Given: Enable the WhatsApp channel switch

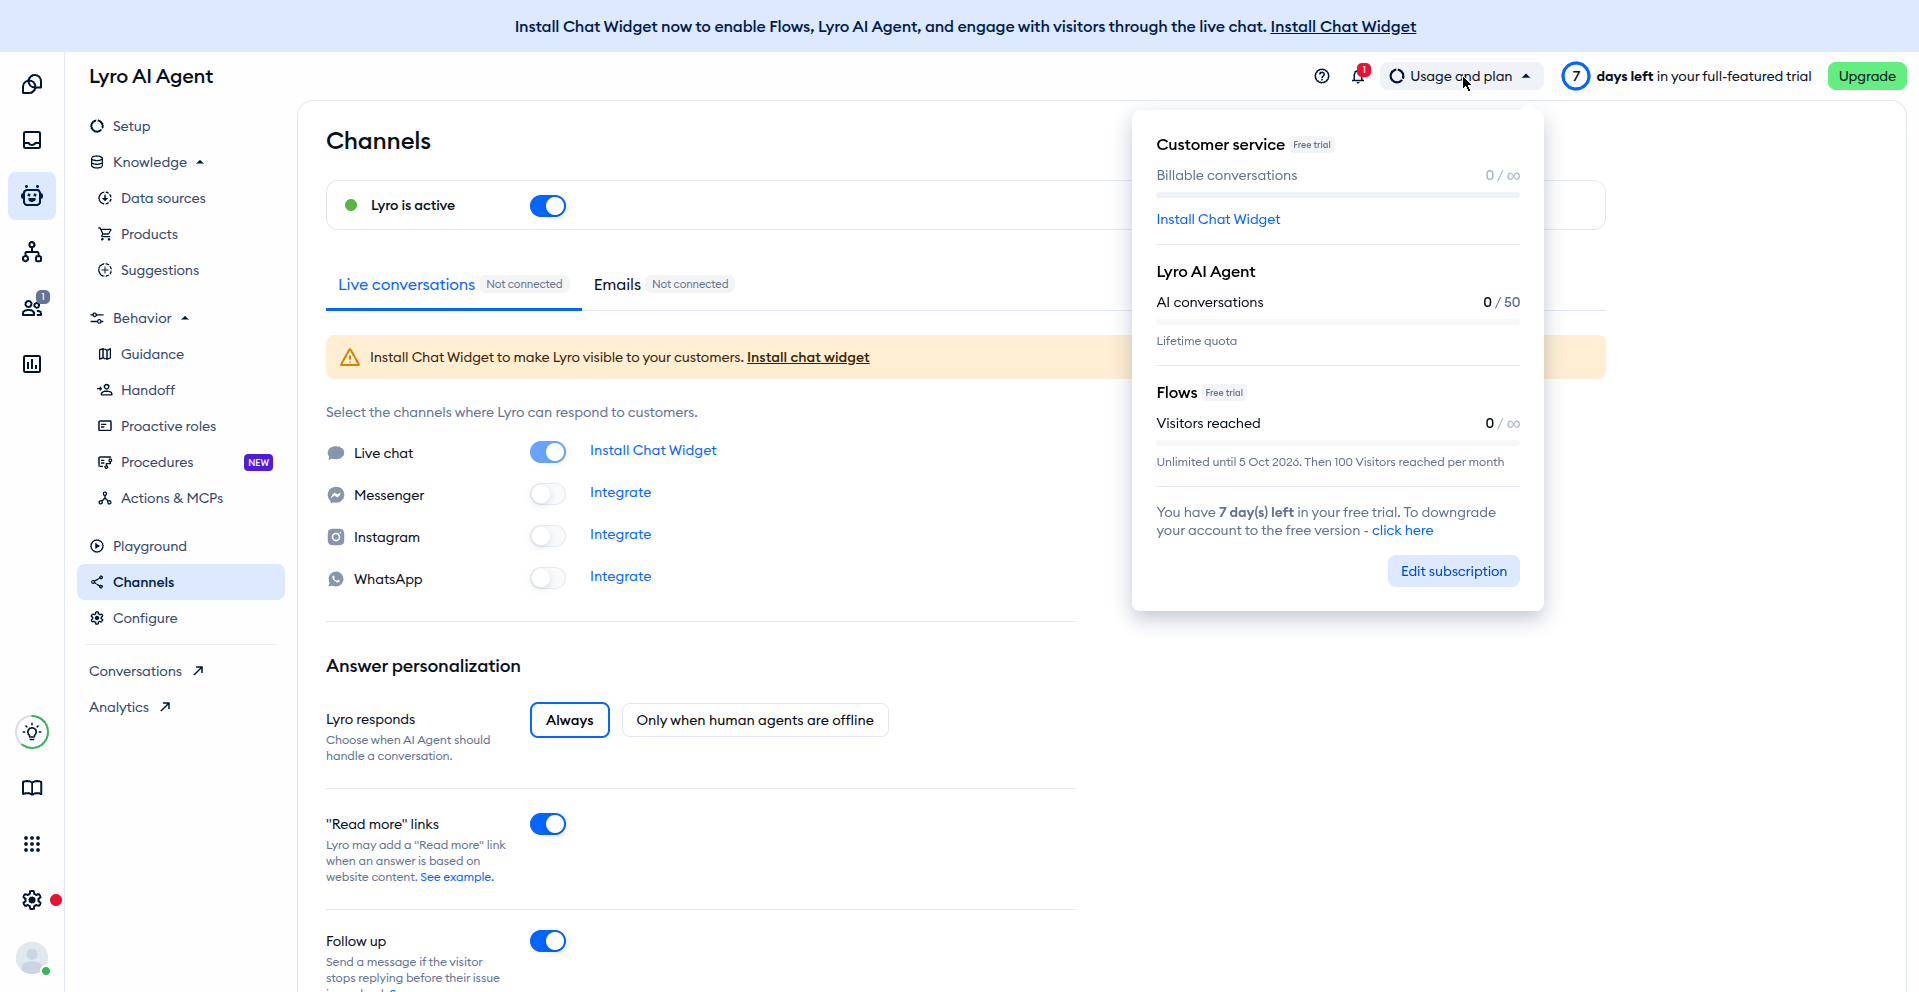Looking at the screenshot, I should [x=548, y=578].
